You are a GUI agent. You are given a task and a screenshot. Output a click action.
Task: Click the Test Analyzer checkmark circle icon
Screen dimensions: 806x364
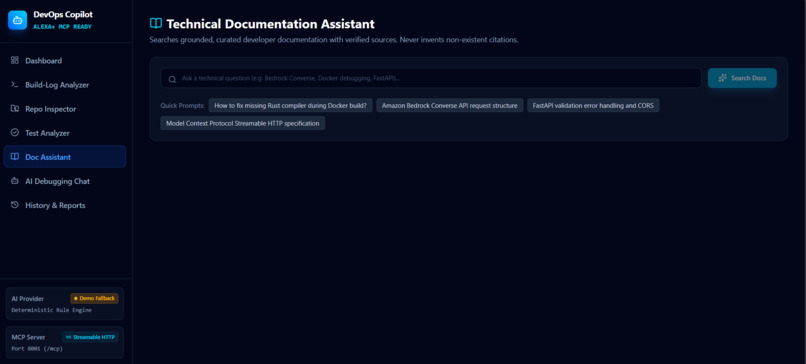[x=15, y=133]
